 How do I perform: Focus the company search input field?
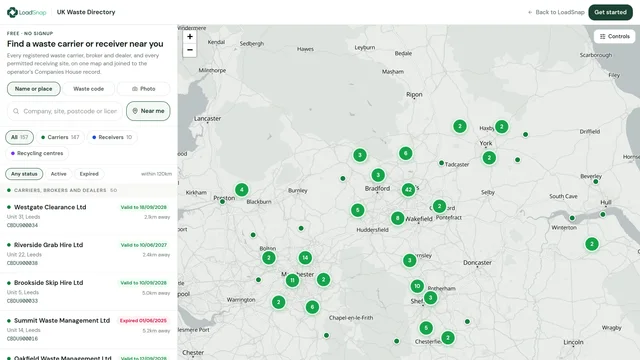coord(65,111)
